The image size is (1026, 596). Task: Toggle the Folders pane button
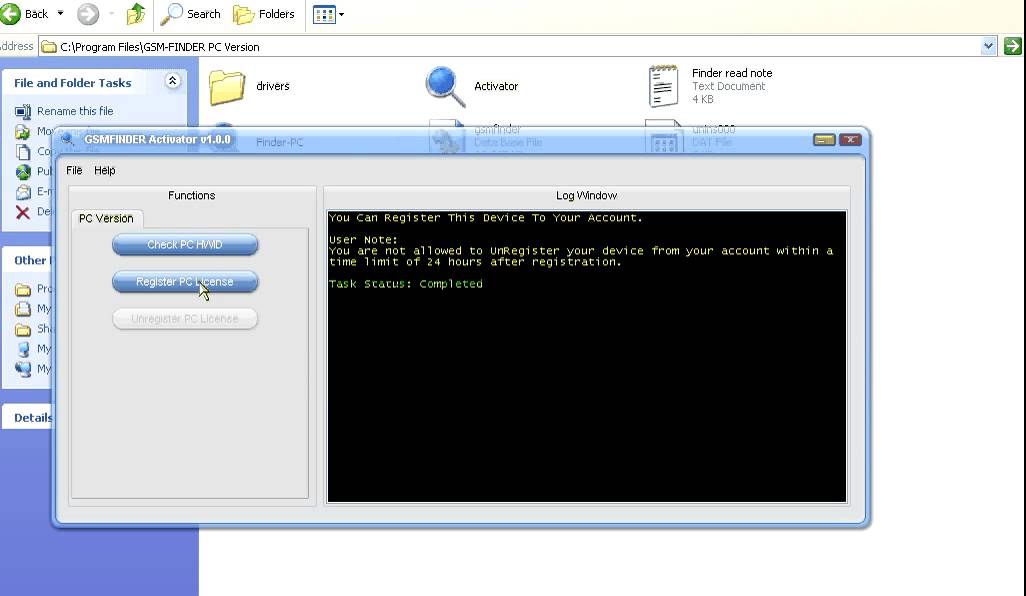[264, 14]
